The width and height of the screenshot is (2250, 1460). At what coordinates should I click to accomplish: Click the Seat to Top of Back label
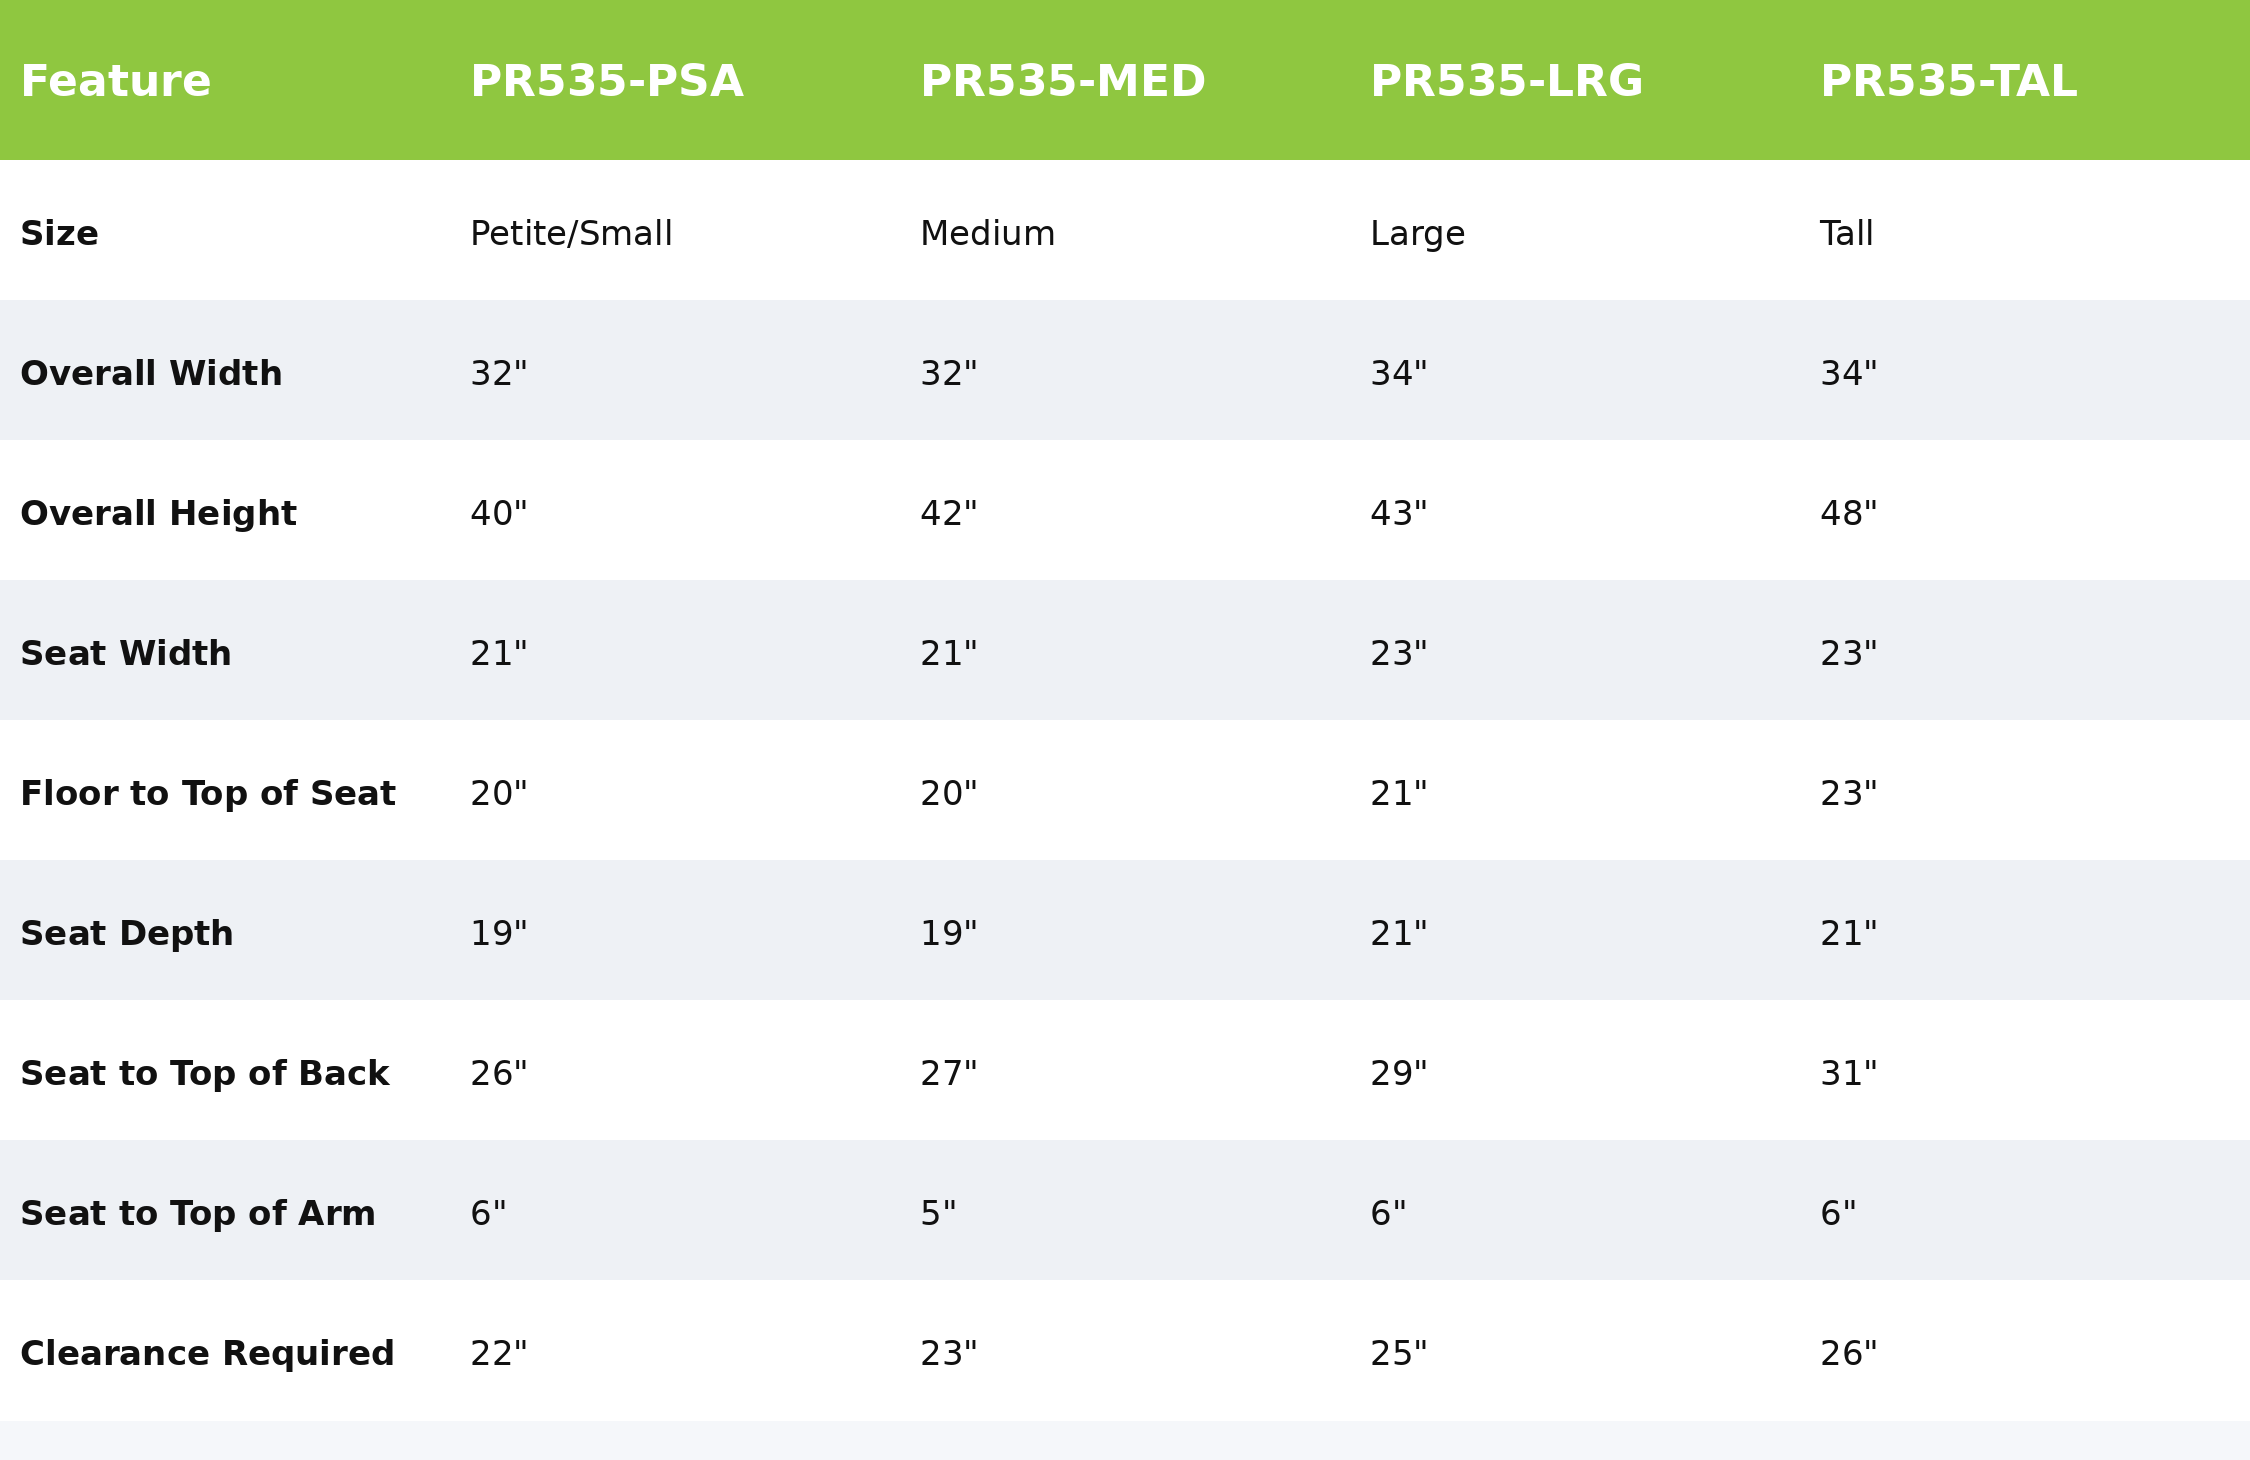[x=204, y=1075]
